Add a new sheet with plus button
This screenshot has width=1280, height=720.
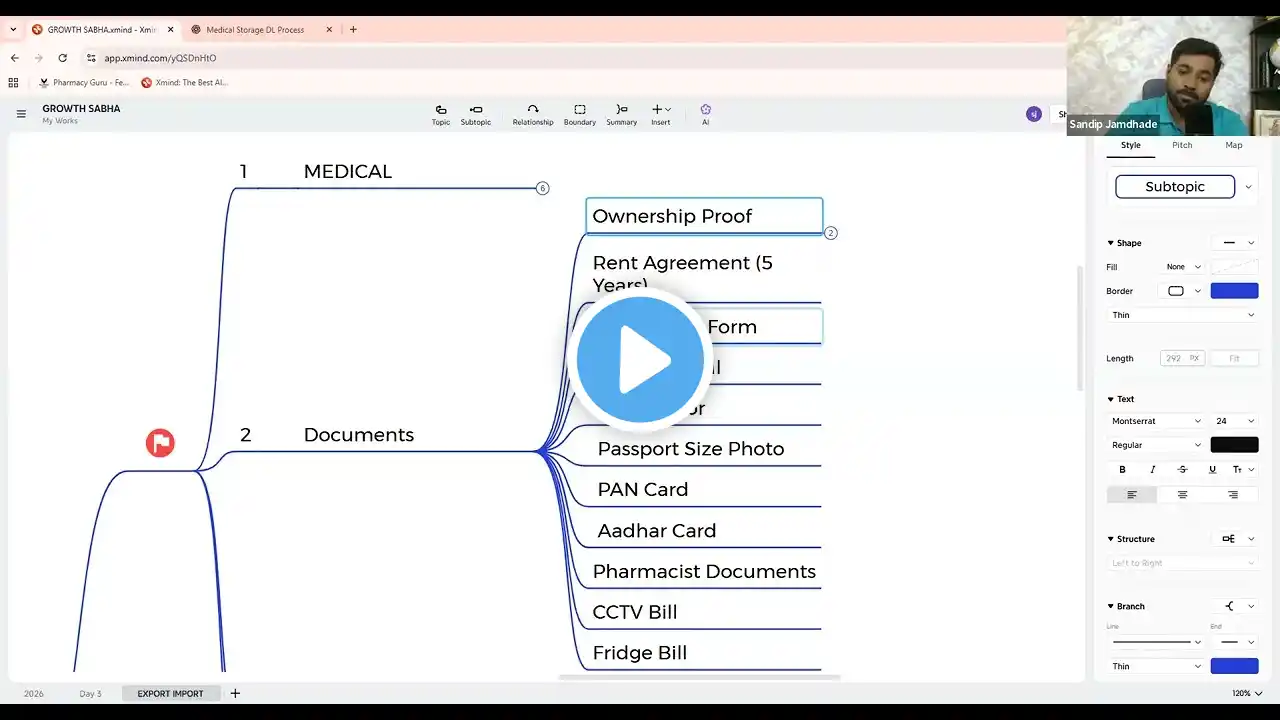235,693
